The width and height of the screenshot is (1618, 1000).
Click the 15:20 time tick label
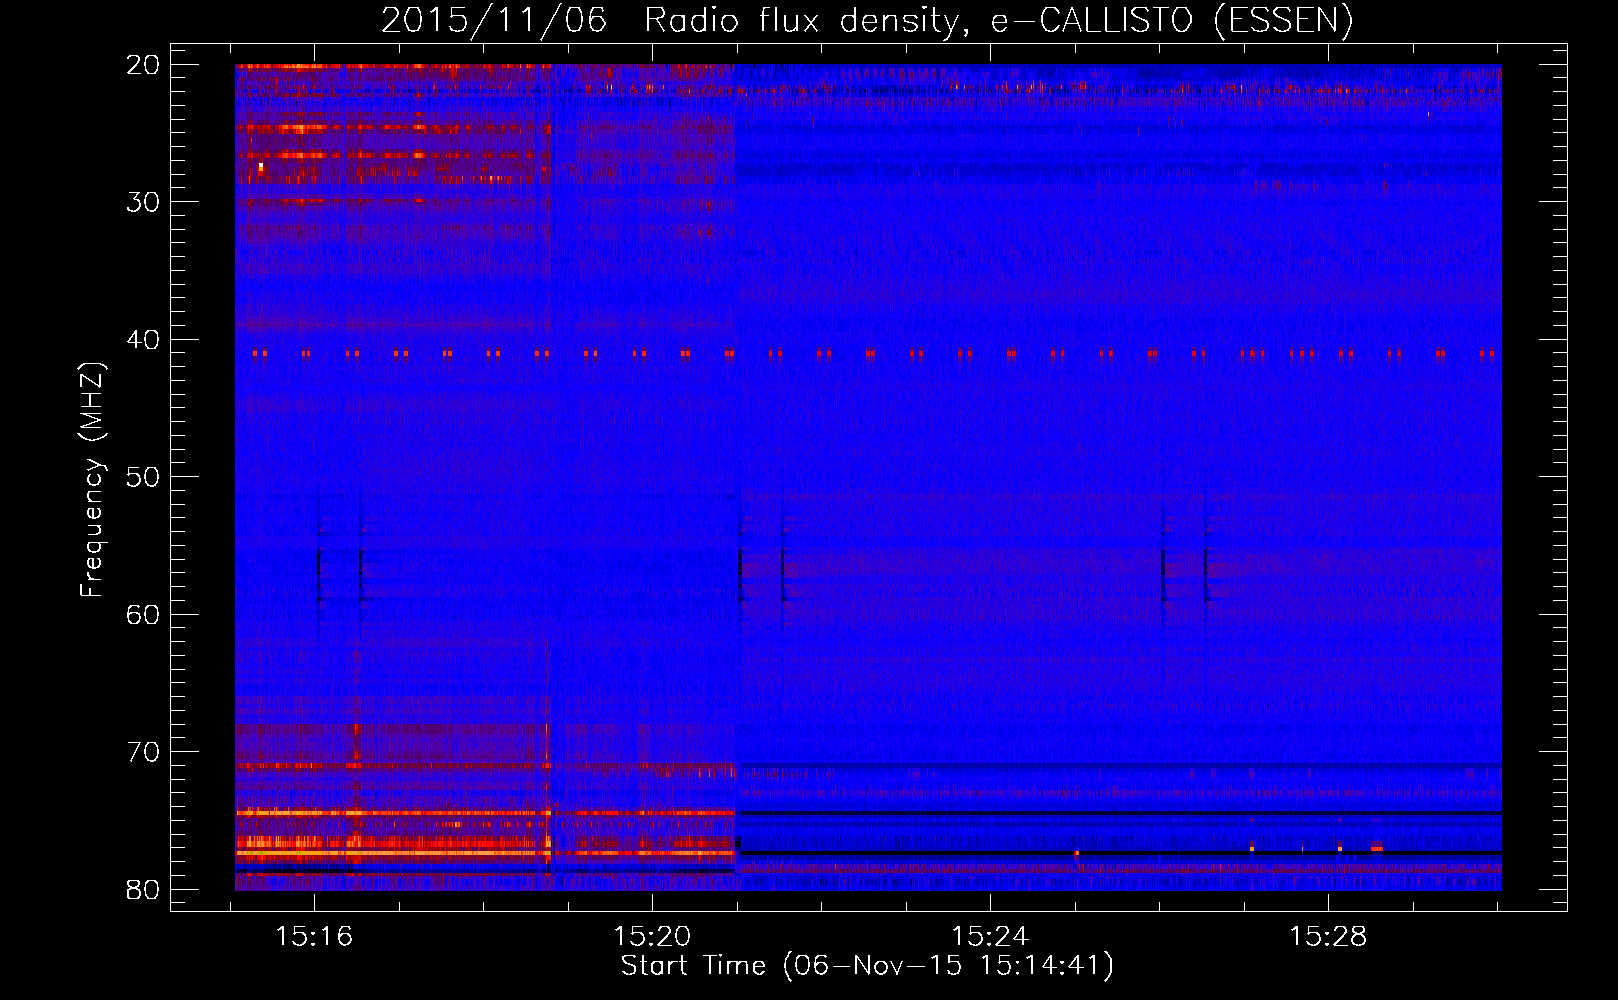(x=652, y=937)
